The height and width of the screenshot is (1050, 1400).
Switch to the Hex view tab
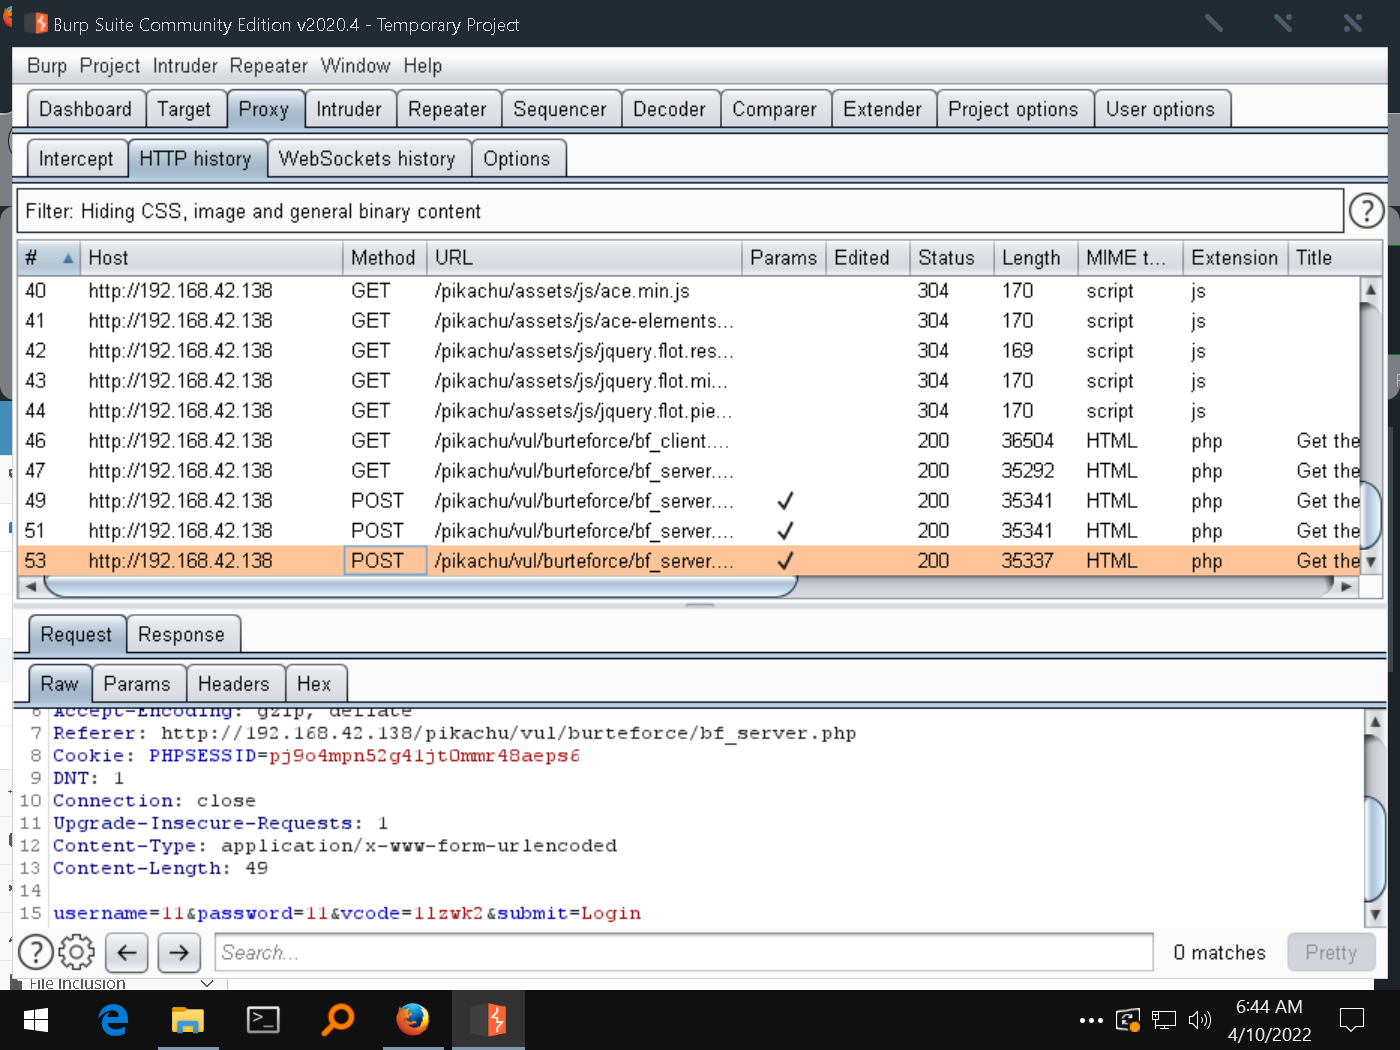314,684
